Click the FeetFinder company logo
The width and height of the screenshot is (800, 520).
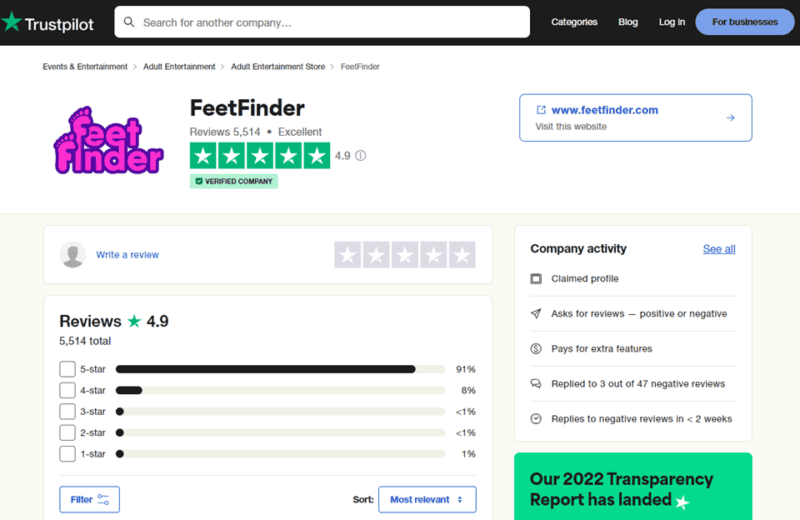[107, 144]
